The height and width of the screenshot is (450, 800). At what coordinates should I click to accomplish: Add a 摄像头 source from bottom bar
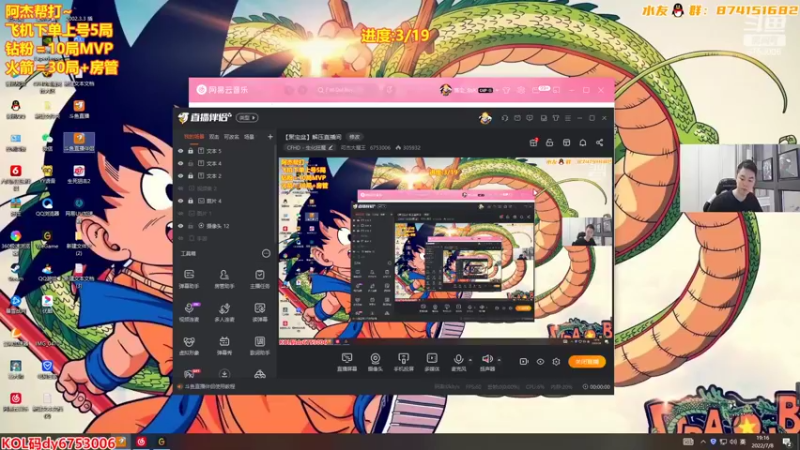point(375,362)
